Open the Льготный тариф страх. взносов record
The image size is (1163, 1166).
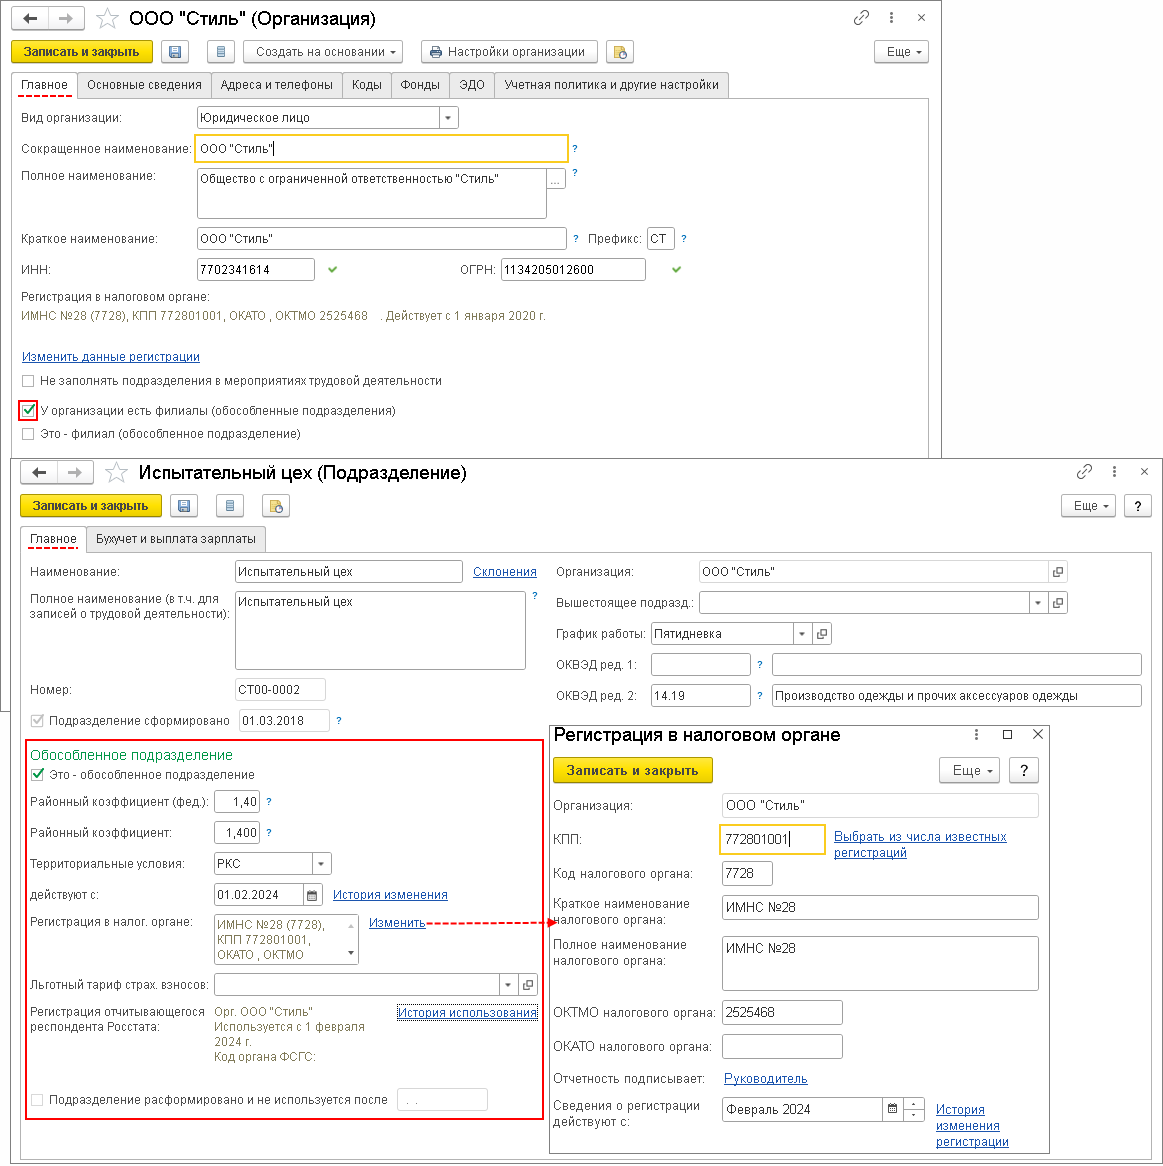click(x=528, y=985)
